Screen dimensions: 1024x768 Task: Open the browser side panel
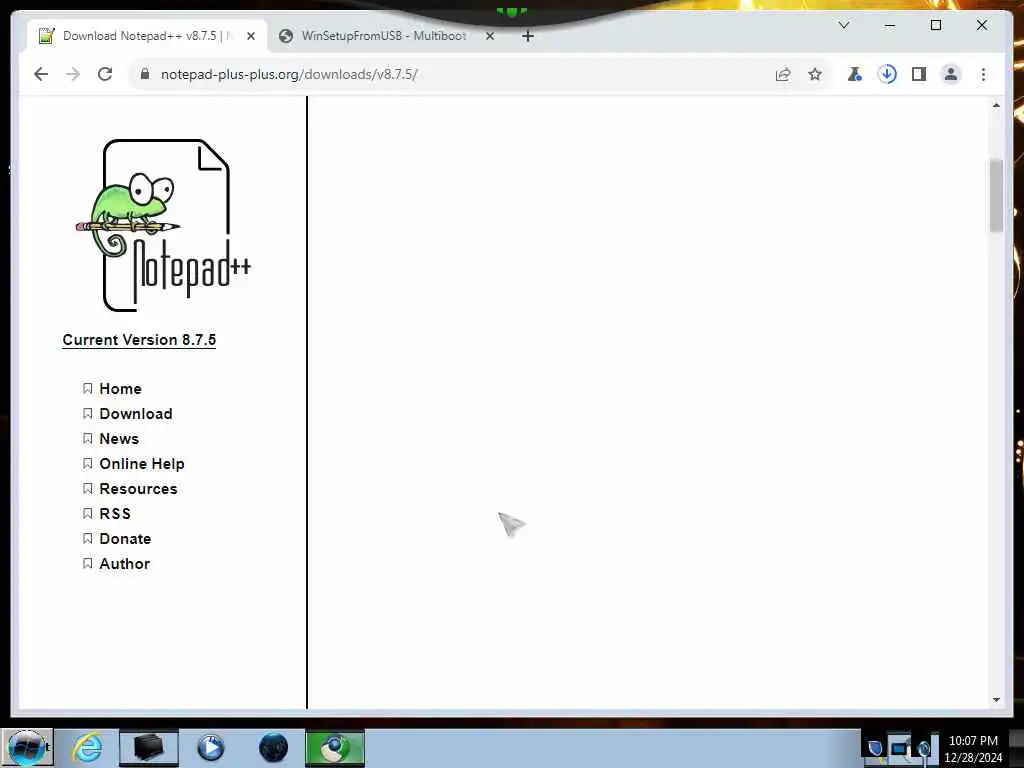[x=919, y=74]
